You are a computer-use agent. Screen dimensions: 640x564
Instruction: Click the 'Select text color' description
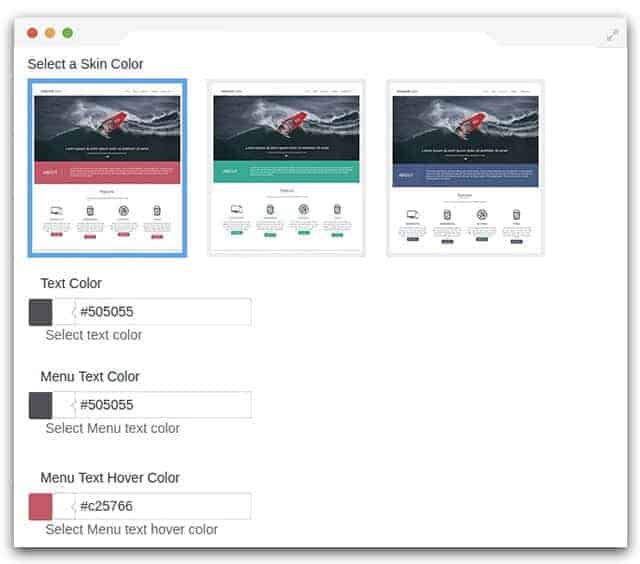click(x=94, y=335)
